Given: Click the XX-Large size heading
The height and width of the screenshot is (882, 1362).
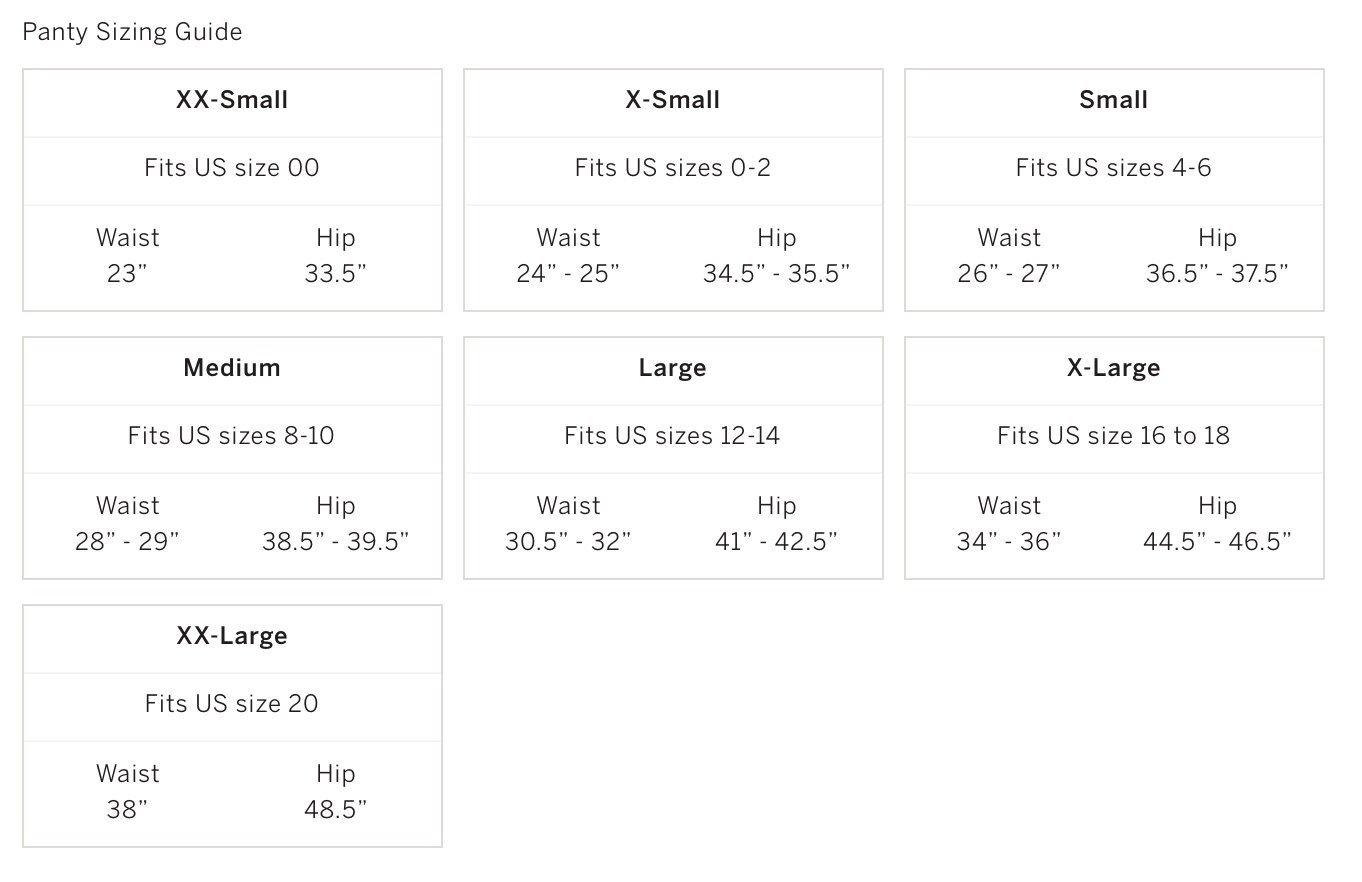Looking at the screenshot, I should pos(232,636).
